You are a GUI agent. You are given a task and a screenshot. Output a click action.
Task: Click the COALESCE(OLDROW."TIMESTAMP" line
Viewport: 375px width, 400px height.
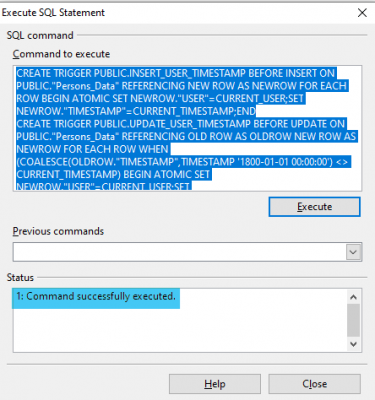pyautogui.click(x=183, y=162)
